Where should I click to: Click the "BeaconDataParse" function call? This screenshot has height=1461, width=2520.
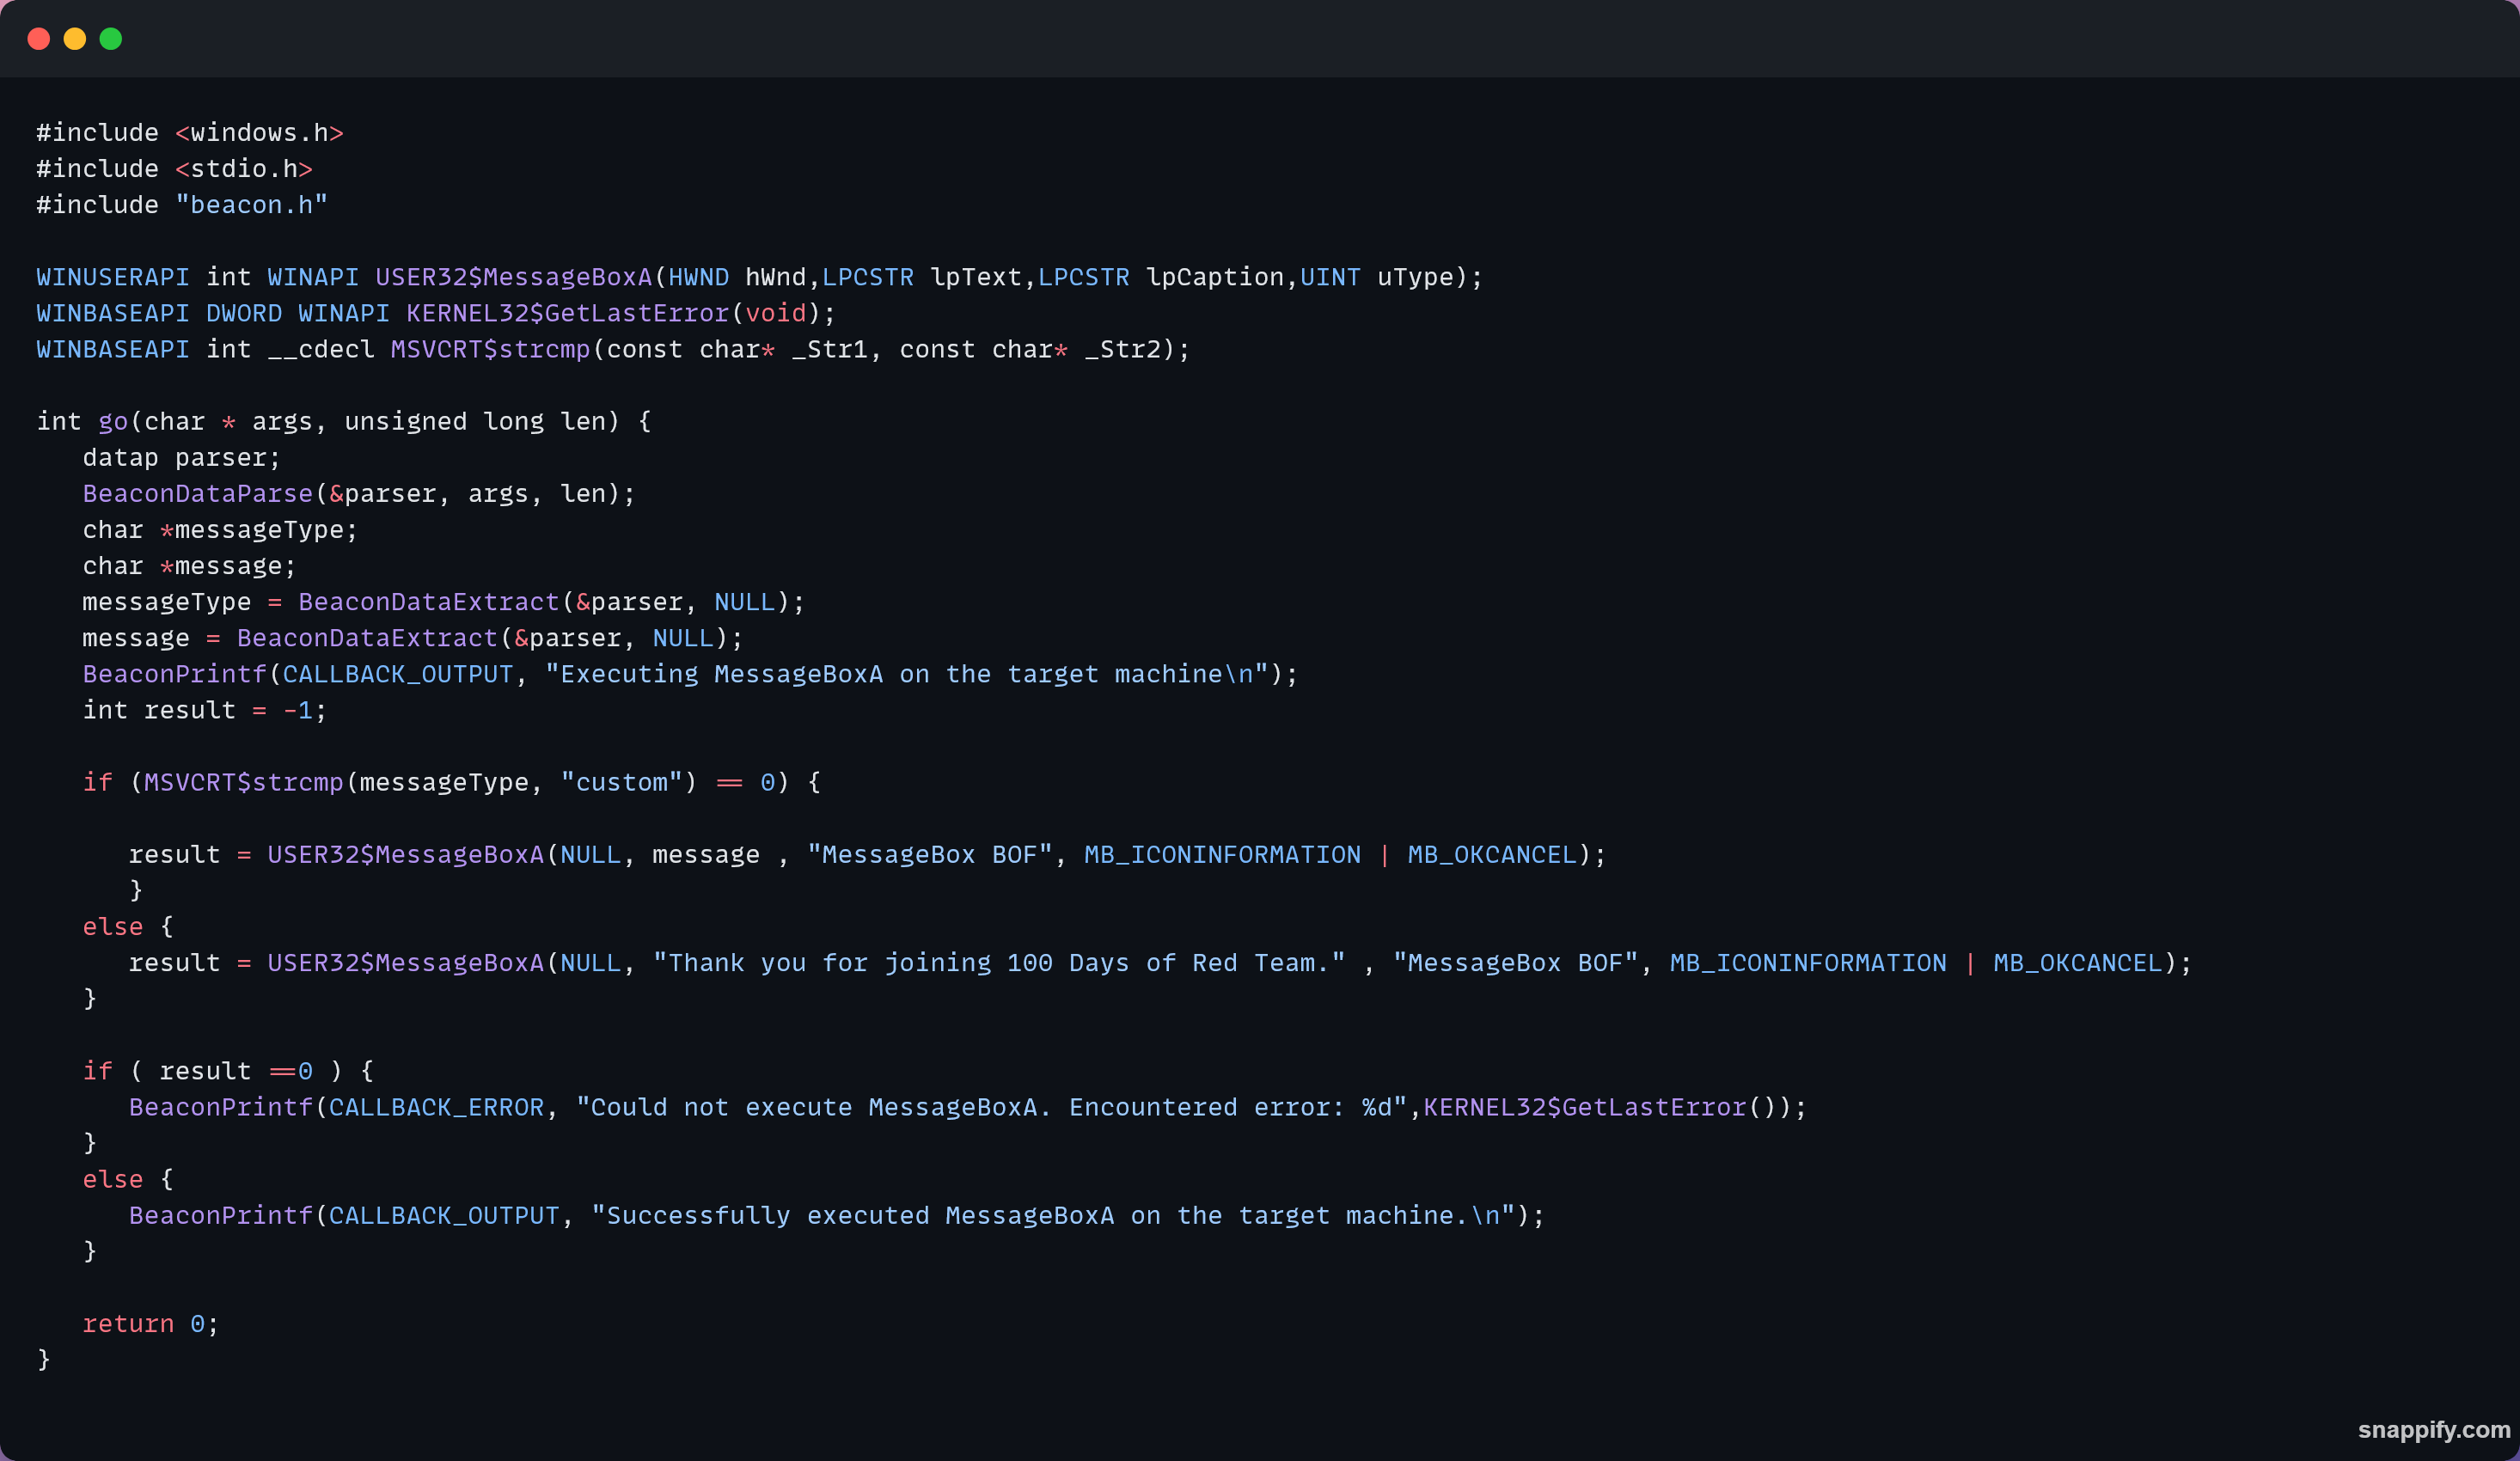point(198,493)
